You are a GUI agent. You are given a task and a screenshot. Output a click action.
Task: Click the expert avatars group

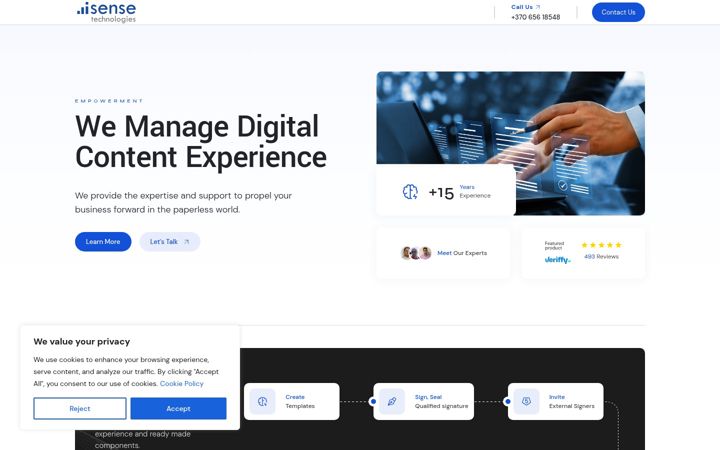pos(416,253)
